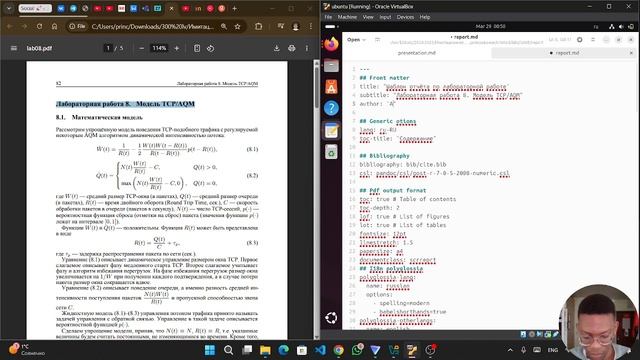640x360 pixels.
Task: Zoom out the lab08.pdf document
Action: pos(142,48)
